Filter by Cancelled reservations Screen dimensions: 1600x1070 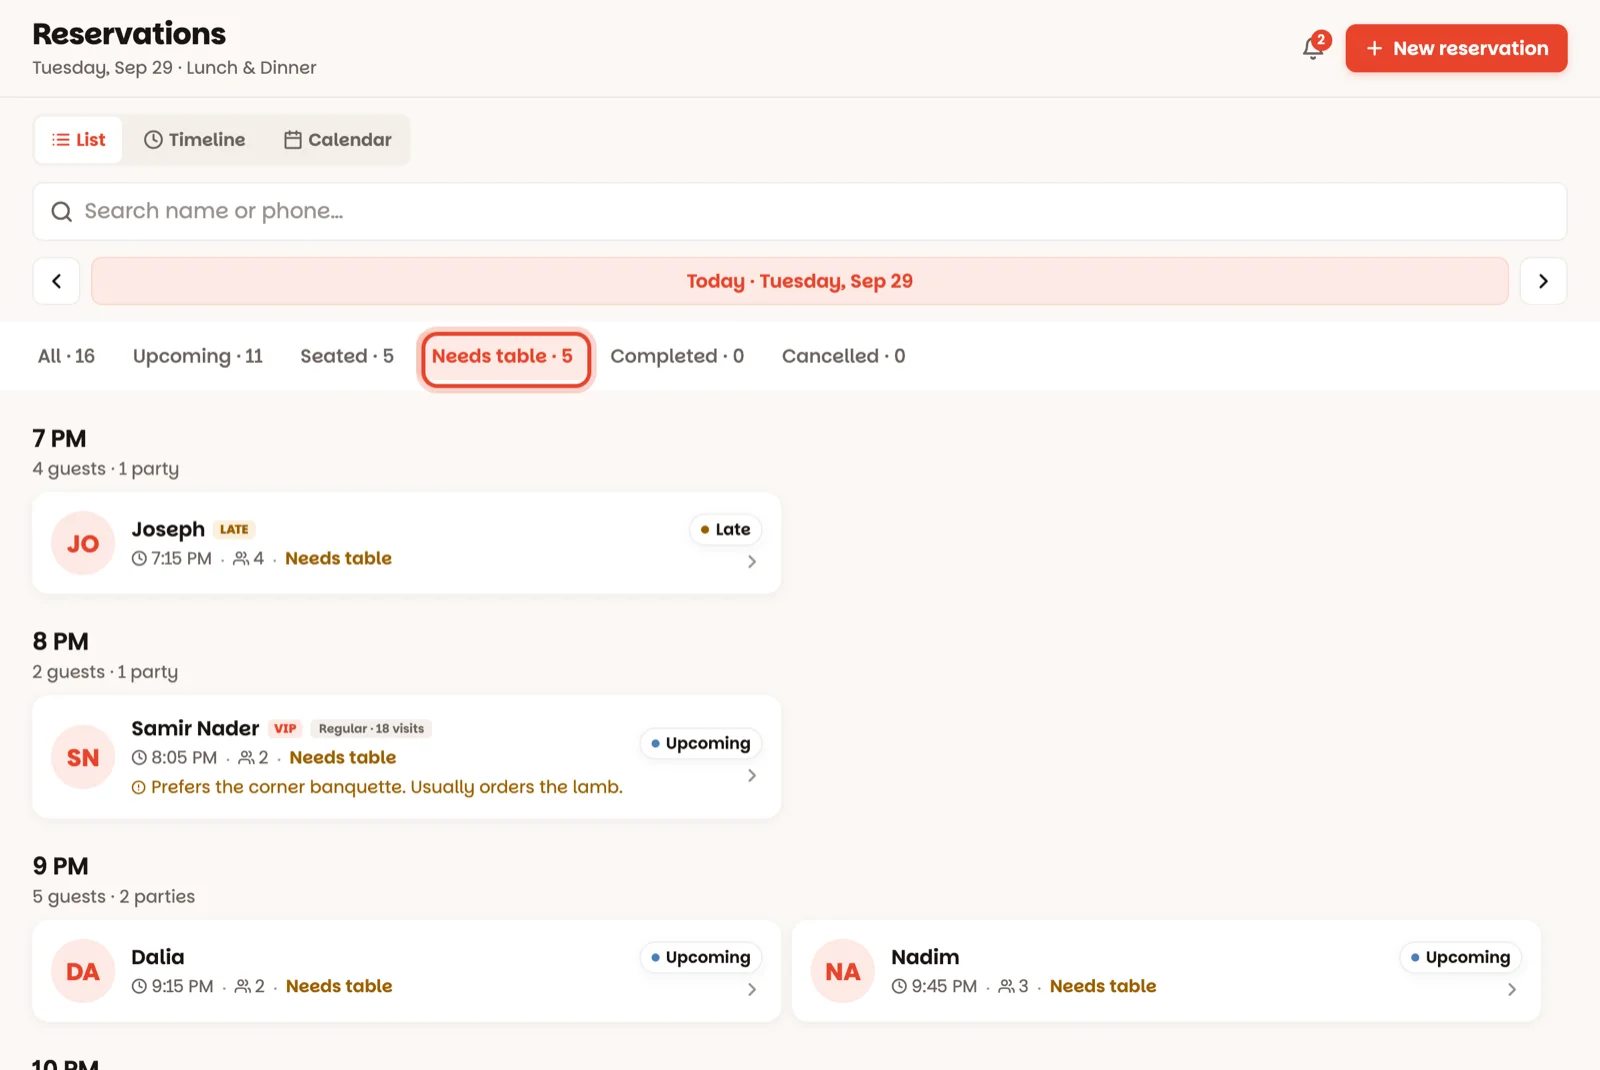tap(843, 356)
